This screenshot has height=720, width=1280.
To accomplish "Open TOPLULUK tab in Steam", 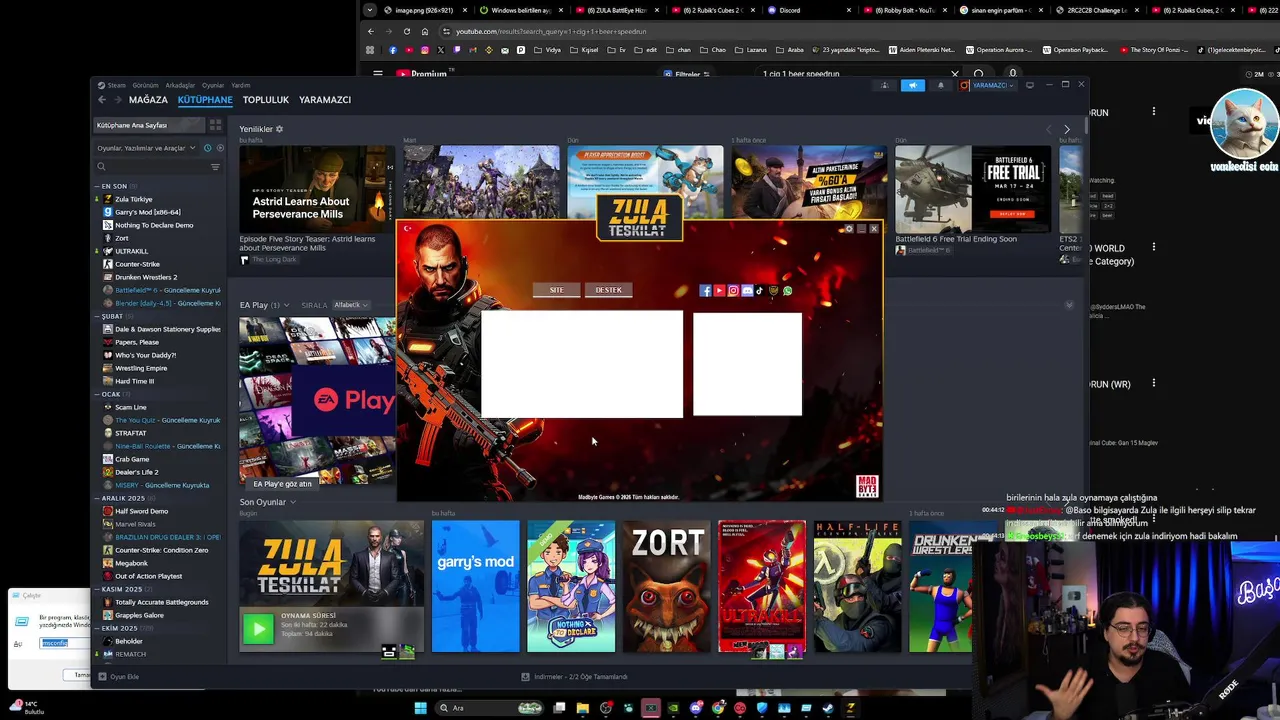I will click(266, 100).
